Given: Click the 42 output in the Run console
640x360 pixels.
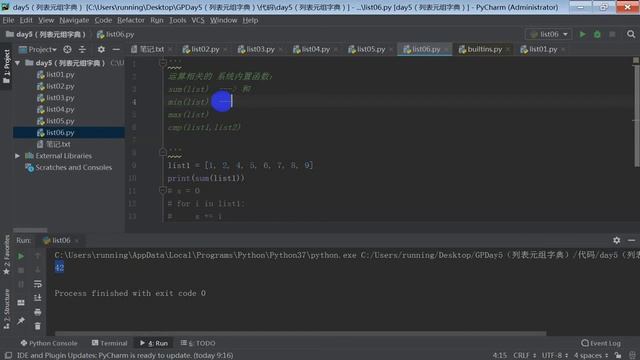Looking at the screenshot, I should (59, 268).
